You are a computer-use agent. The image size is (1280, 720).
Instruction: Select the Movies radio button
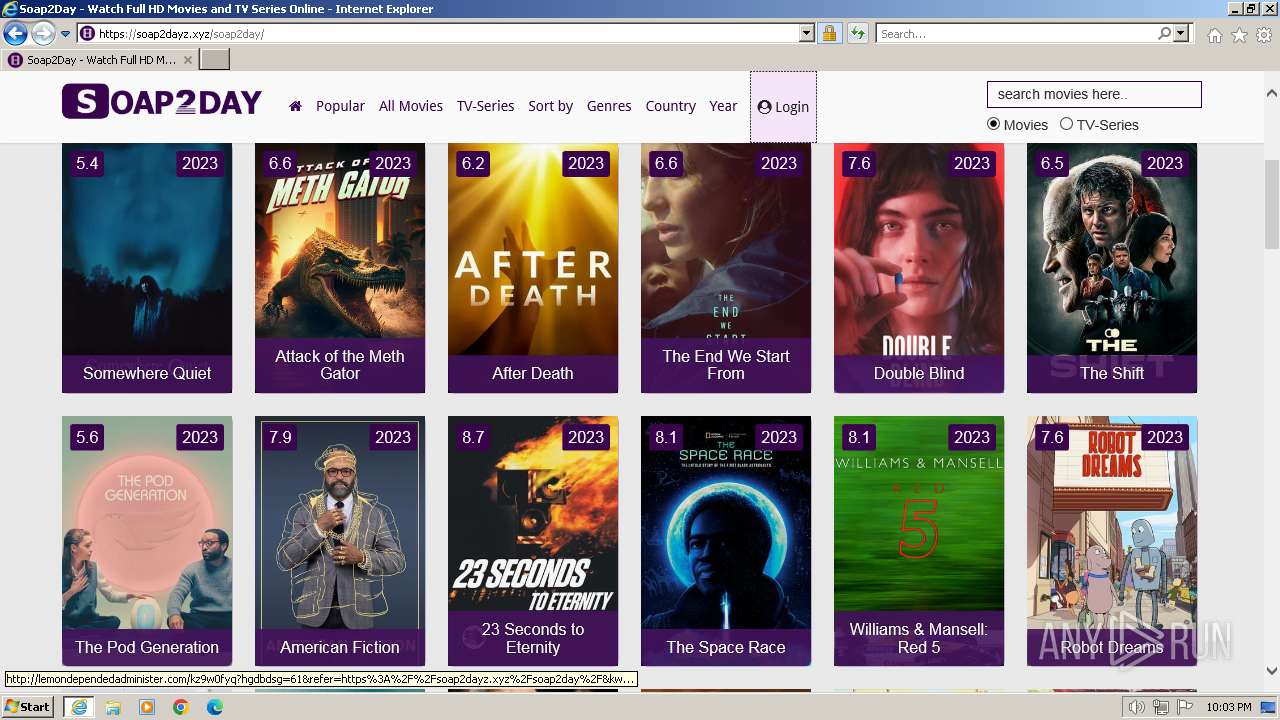pyautogui.click(x=993, y=124)
